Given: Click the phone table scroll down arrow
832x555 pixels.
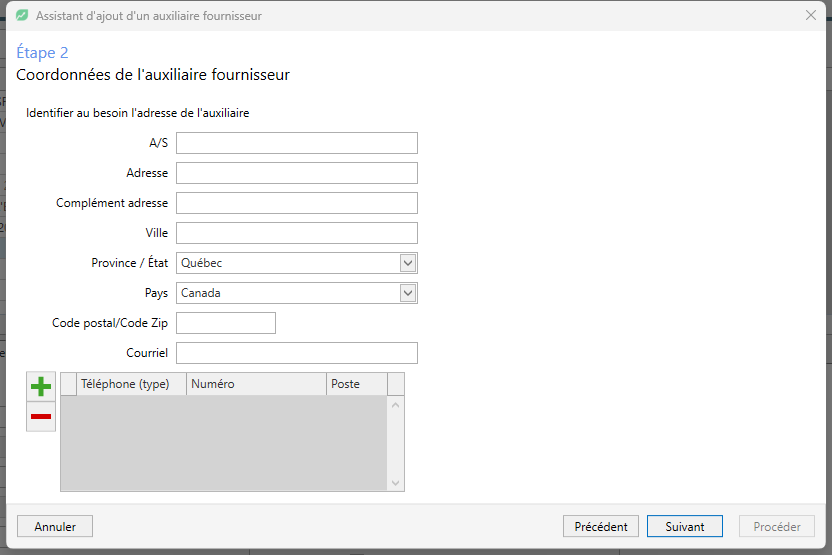Looking at the screenshot, I should tap(395, 483).
